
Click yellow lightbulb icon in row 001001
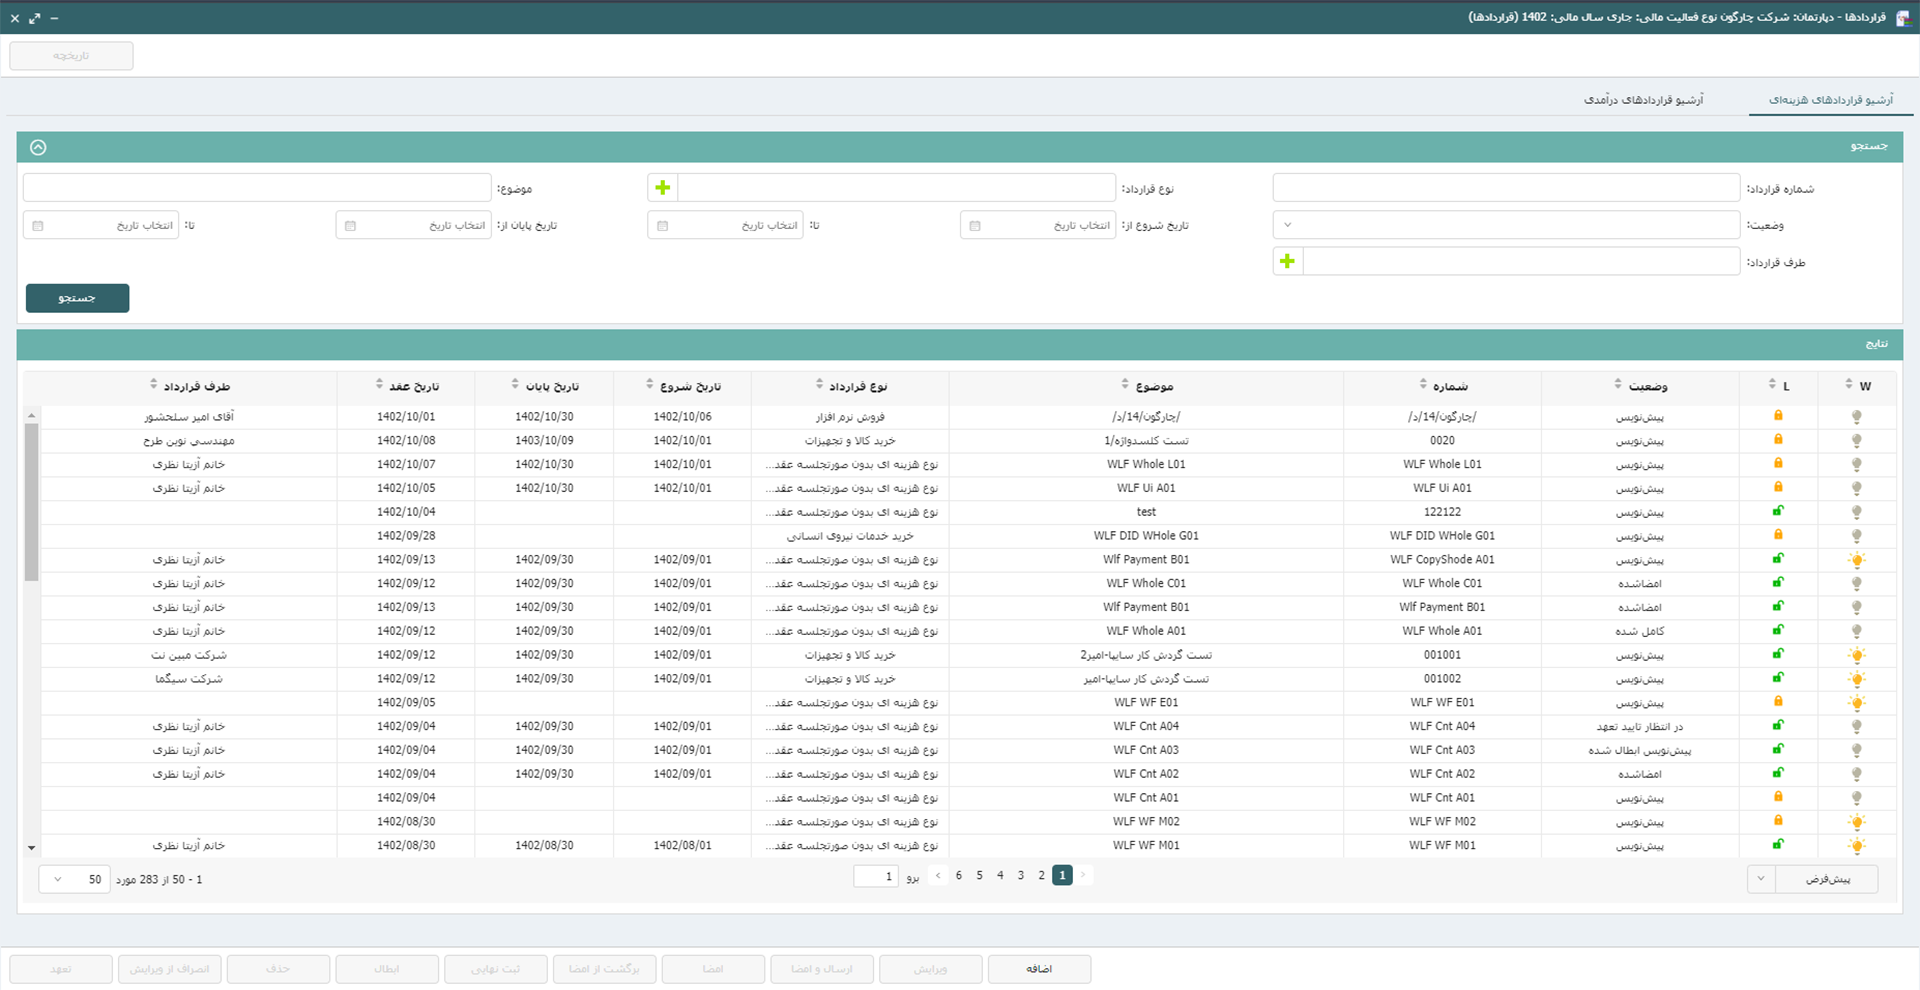pos(1856,655)
